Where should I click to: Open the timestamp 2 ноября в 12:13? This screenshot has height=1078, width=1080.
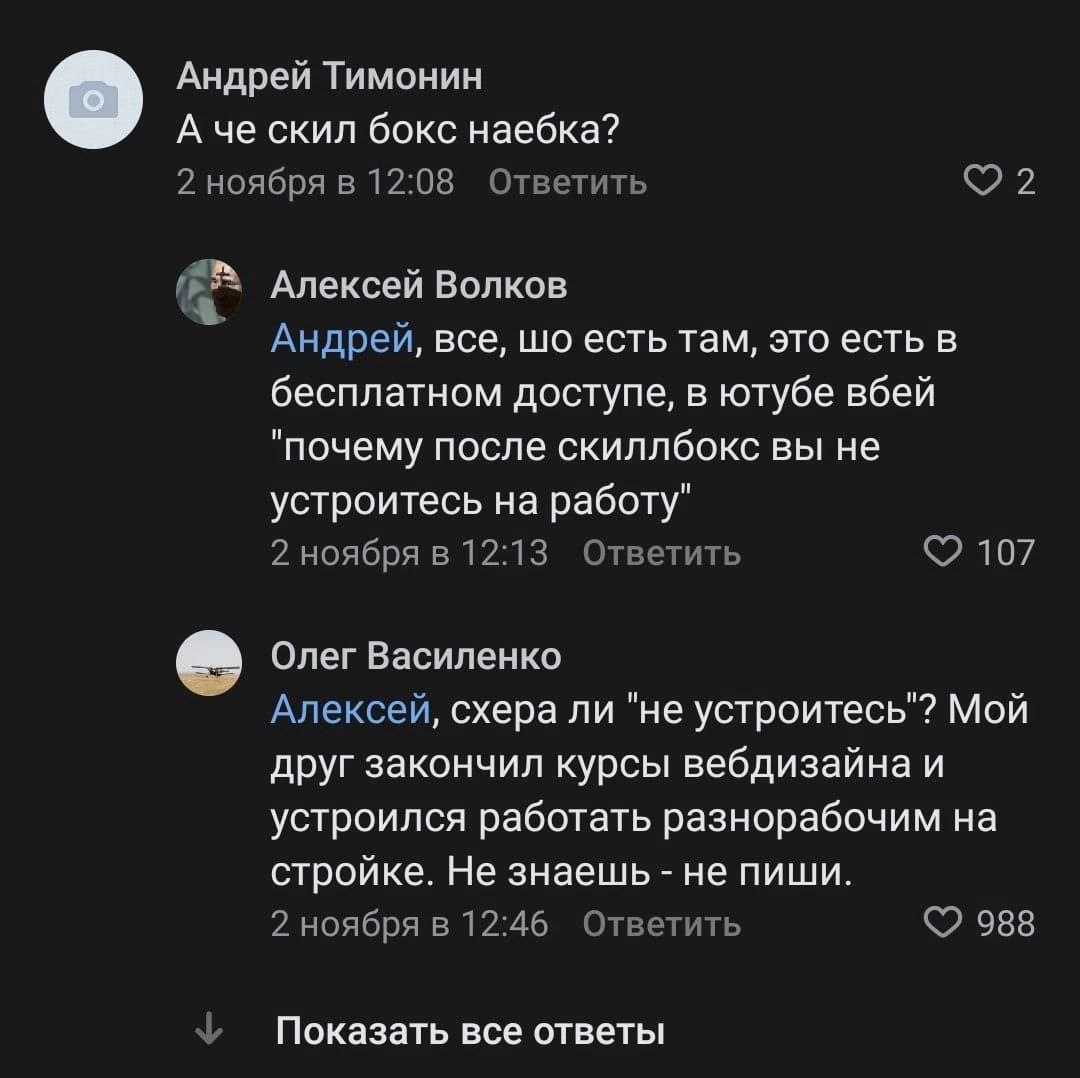pyautogui.click(x=410, y=552)
